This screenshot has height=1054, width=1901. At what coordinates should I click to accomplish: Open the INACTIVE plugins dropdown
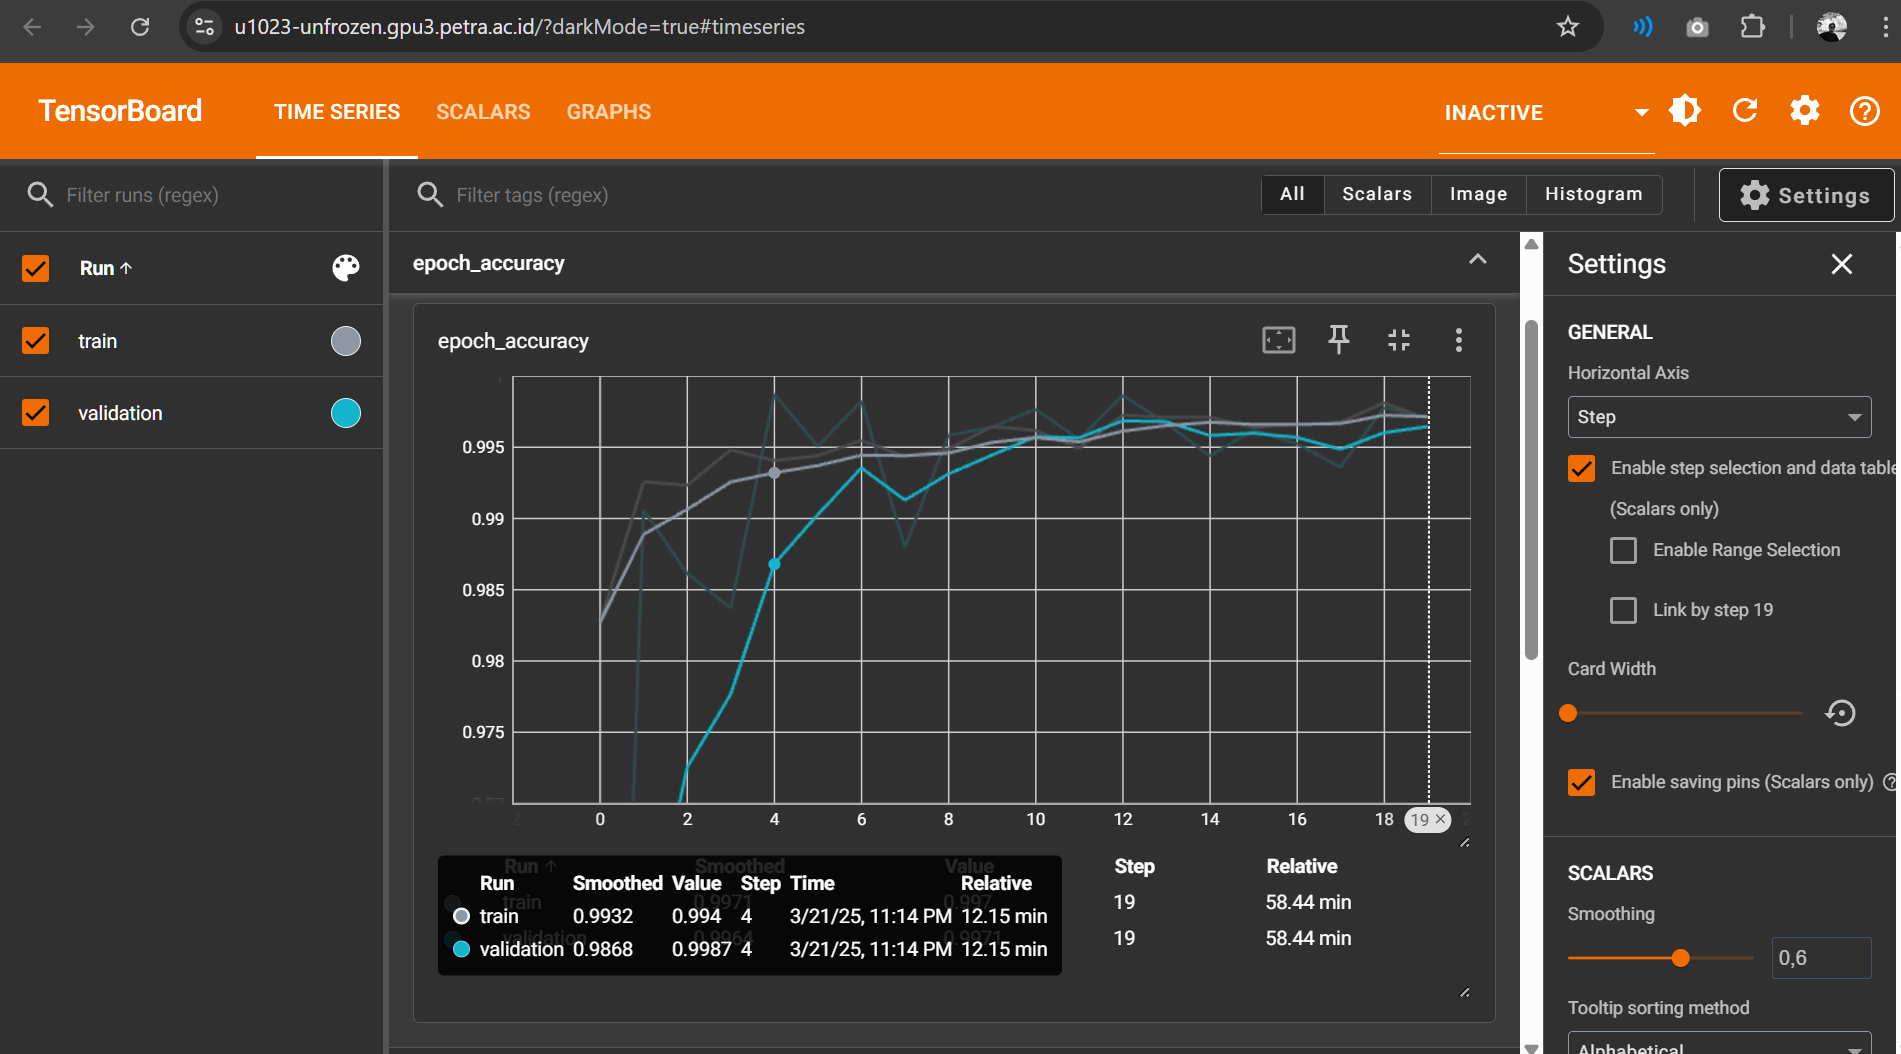pos(1546,113)
